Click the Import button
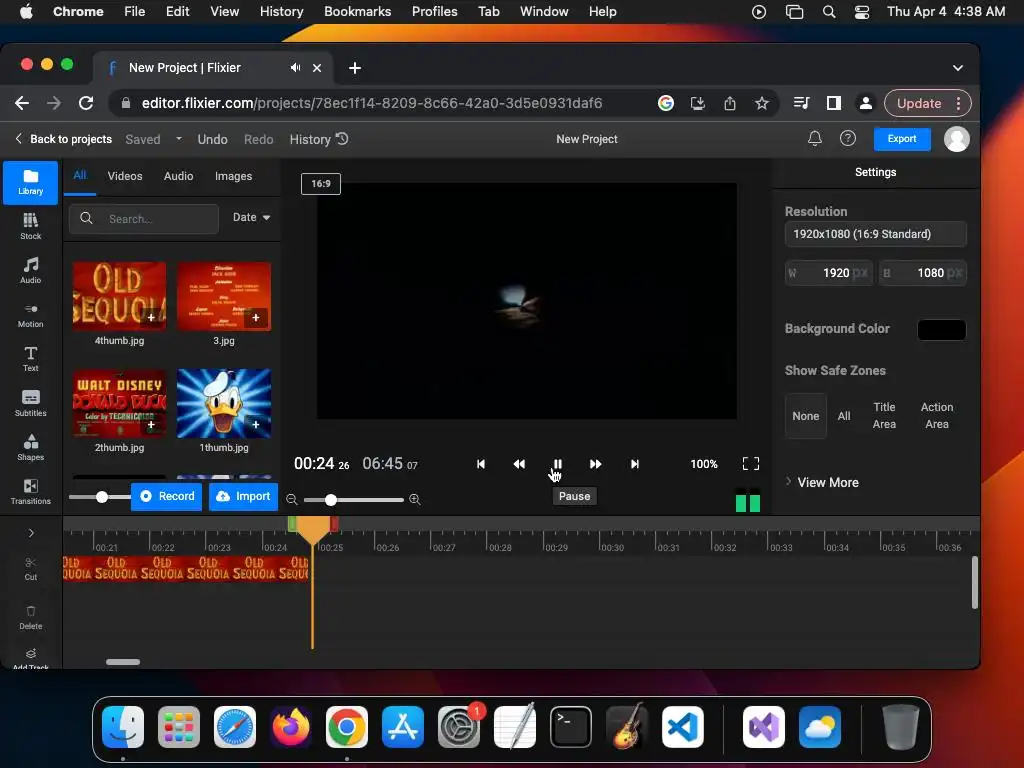 (x=244, y=496)
